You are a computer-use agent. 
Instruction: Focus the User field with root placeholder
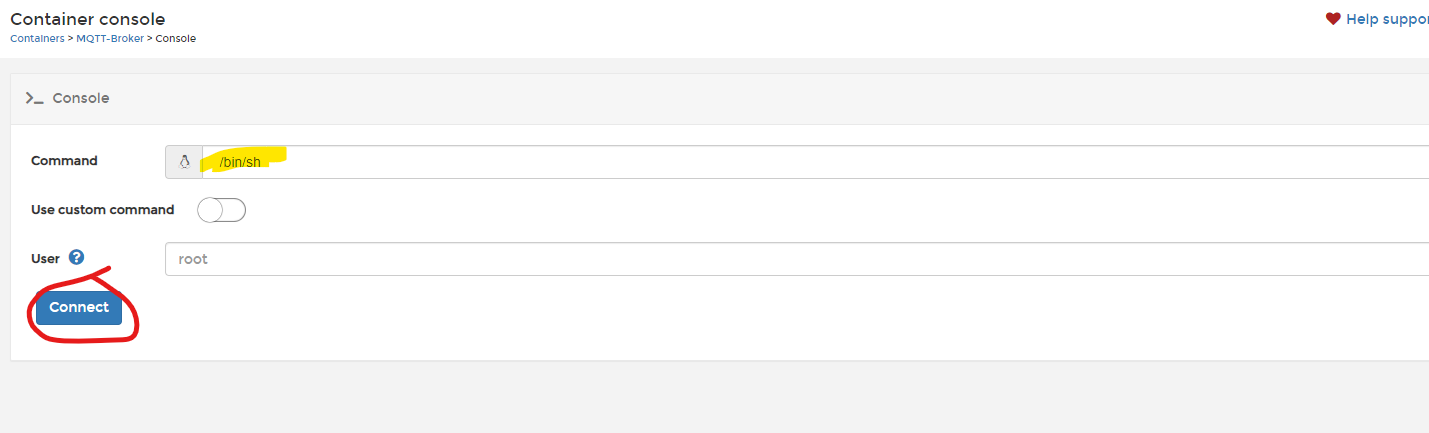click(797, 259)
